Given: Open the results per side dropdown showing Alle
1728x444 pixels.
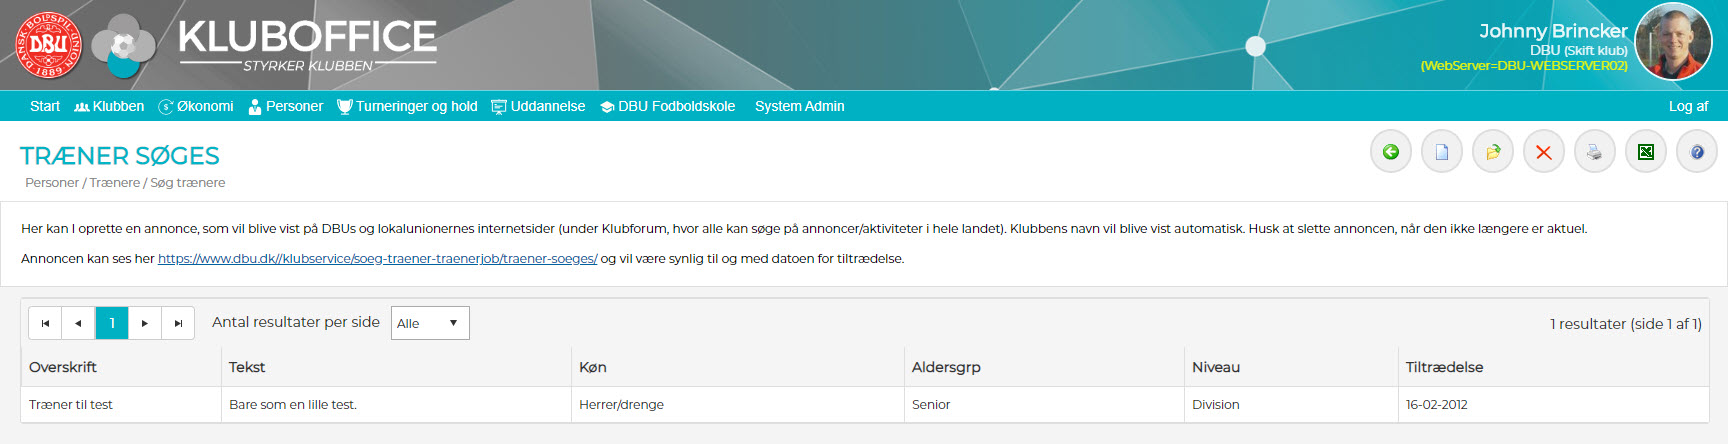Looking at the screenshot, I should (429, 323).
